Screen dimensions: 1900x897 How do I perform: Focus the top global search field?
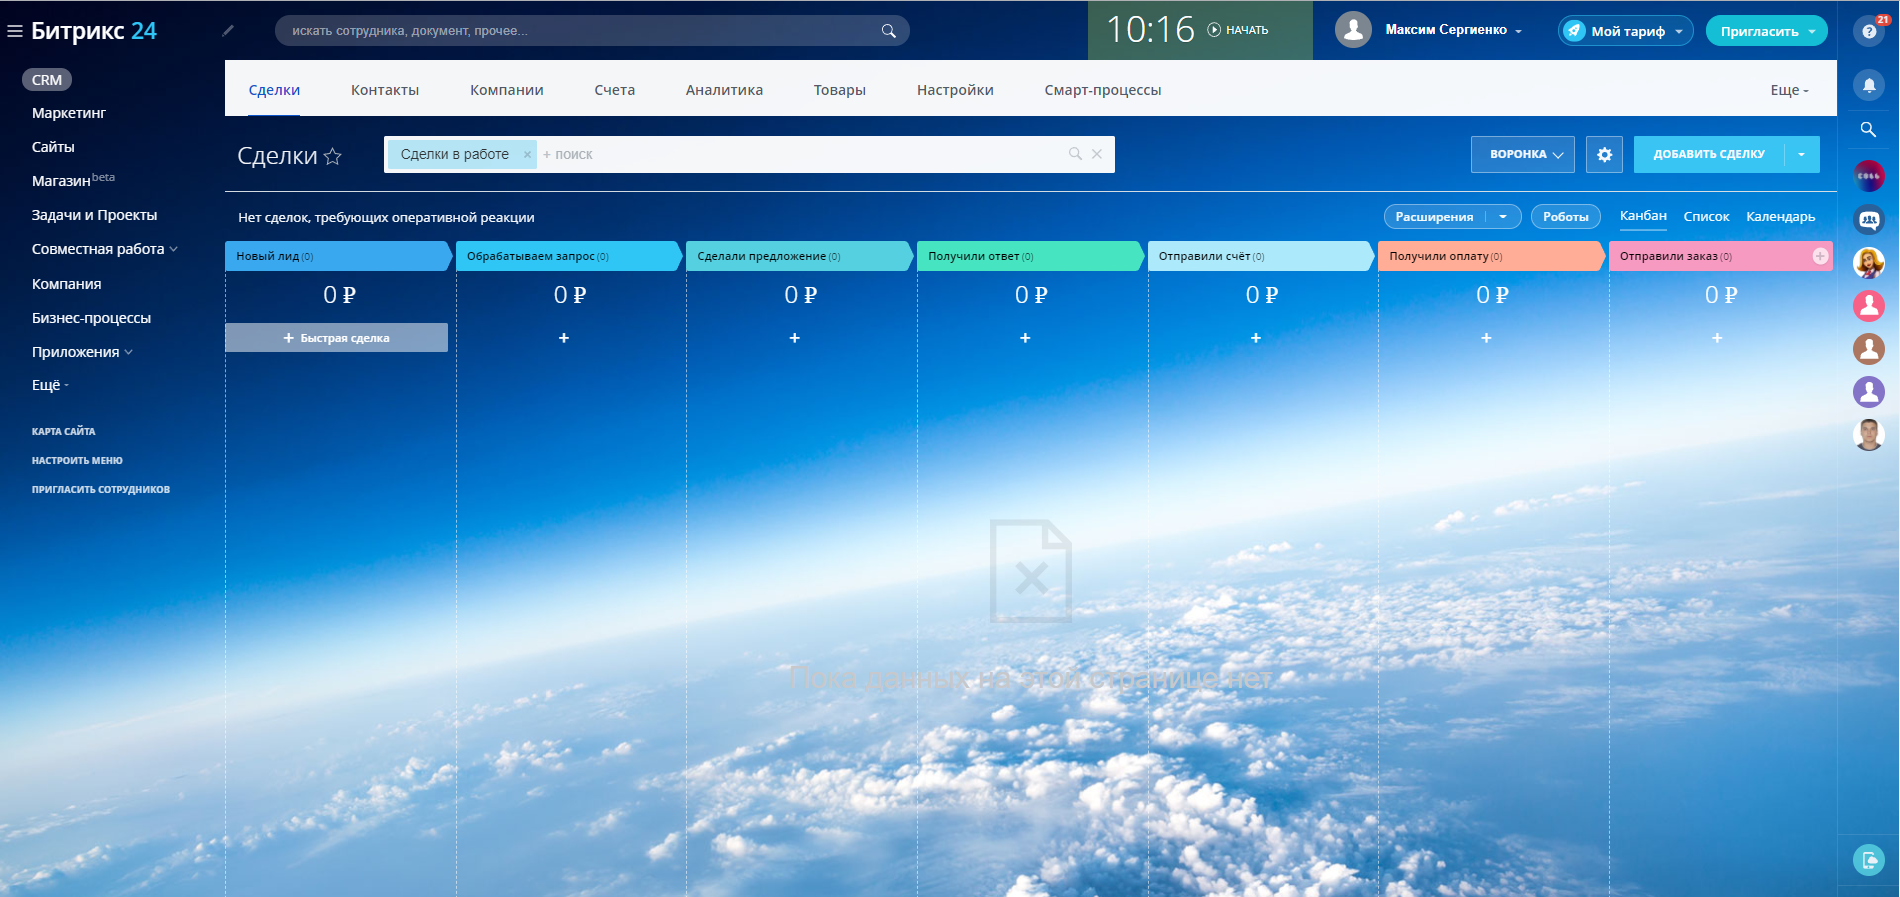coord(580,31)
